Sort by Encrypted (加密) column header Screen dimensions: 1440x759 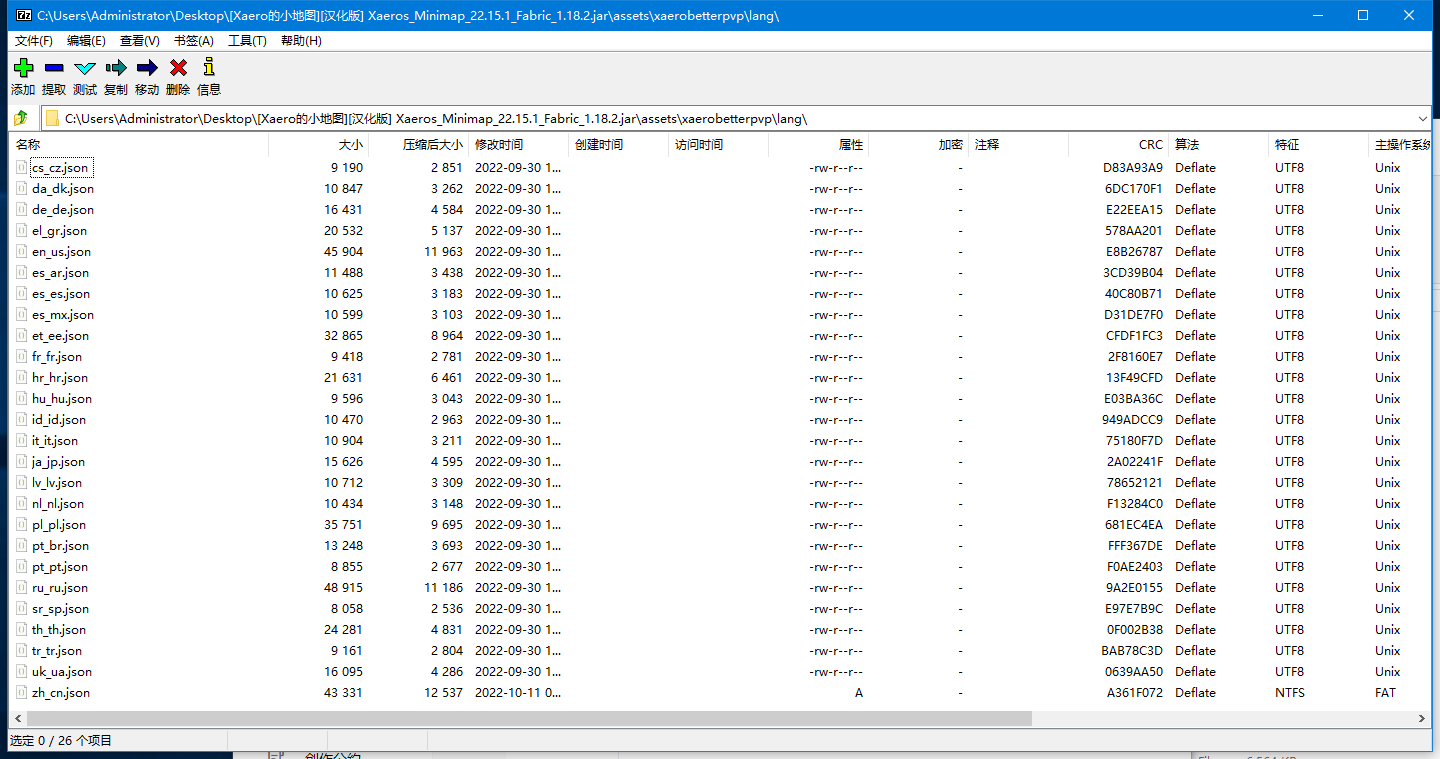click(x=919, y=145)
